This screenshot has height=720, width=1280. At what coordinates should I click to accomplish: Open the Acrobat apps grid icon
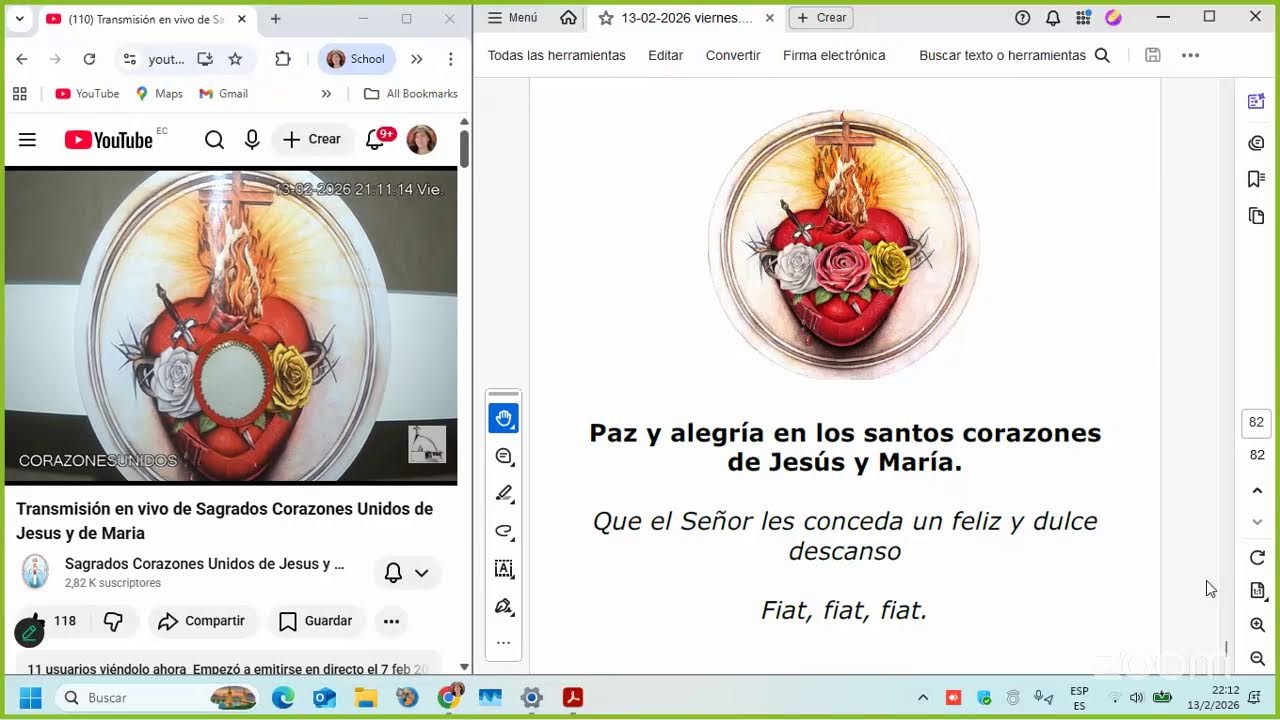pos(1083,17)
